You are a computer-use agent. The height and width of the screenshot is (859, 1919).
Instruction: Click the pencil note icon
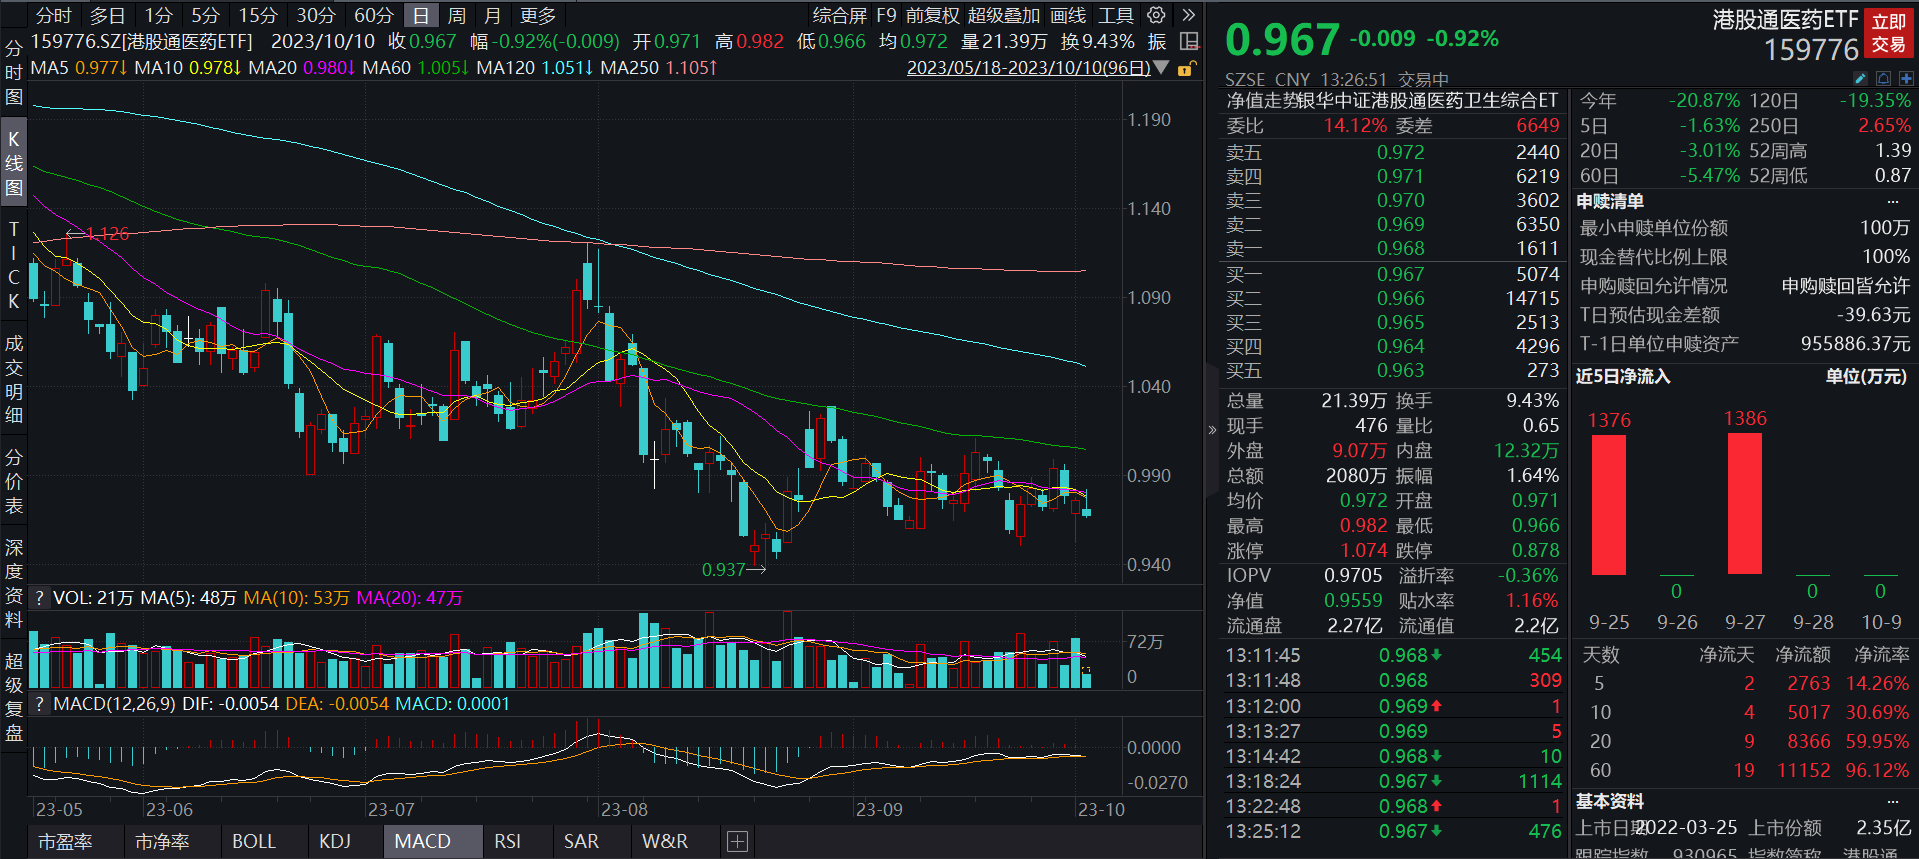[x=1860, y=78]
